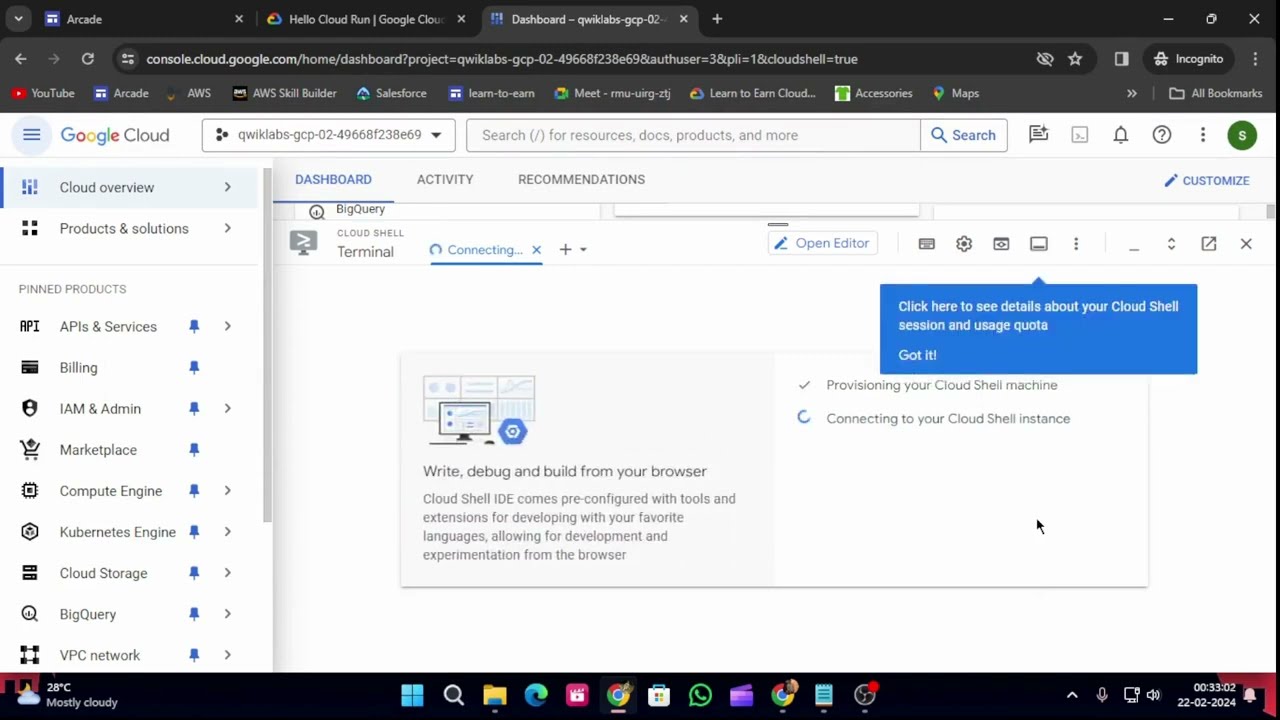
Task: Expand the Cloud overview submenu arrow
Action: 227,187
